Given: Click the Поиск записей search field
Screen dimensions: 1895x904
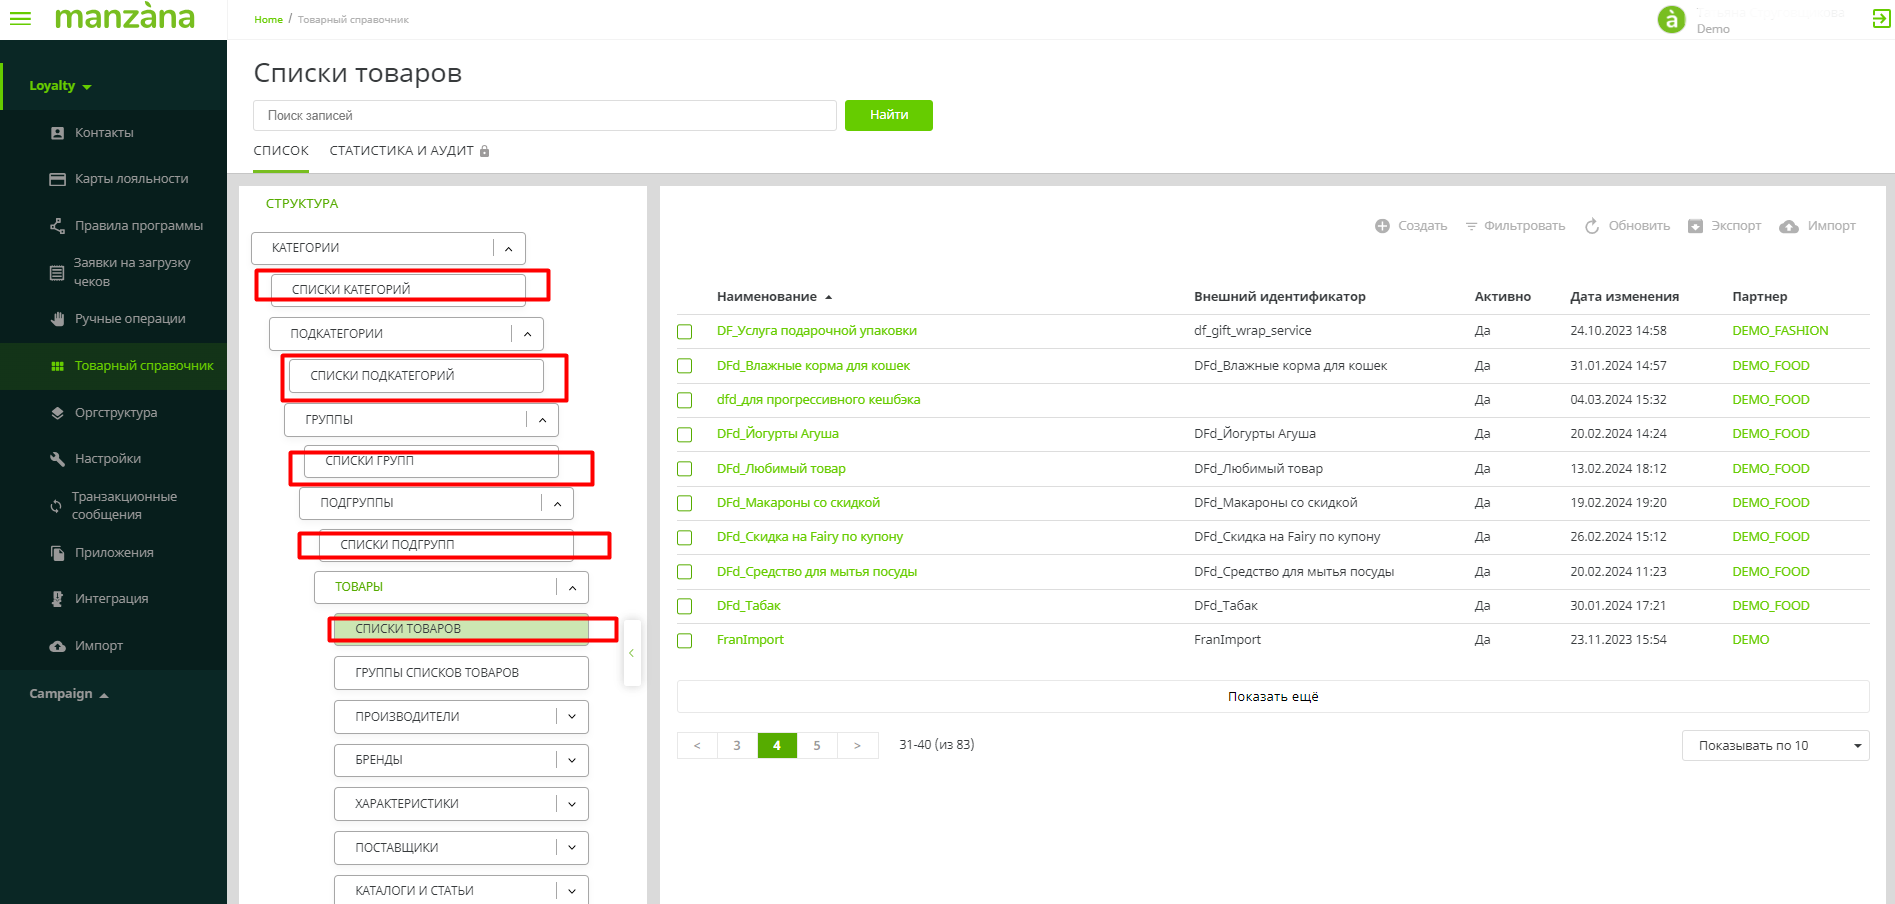Looking at the screenshot, I should pyautogui.click(x=544, y=116).
